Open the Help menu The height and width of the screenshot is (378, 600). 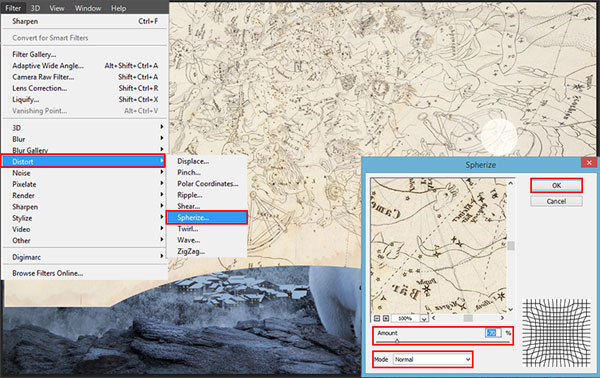click(x=118, y=8)
